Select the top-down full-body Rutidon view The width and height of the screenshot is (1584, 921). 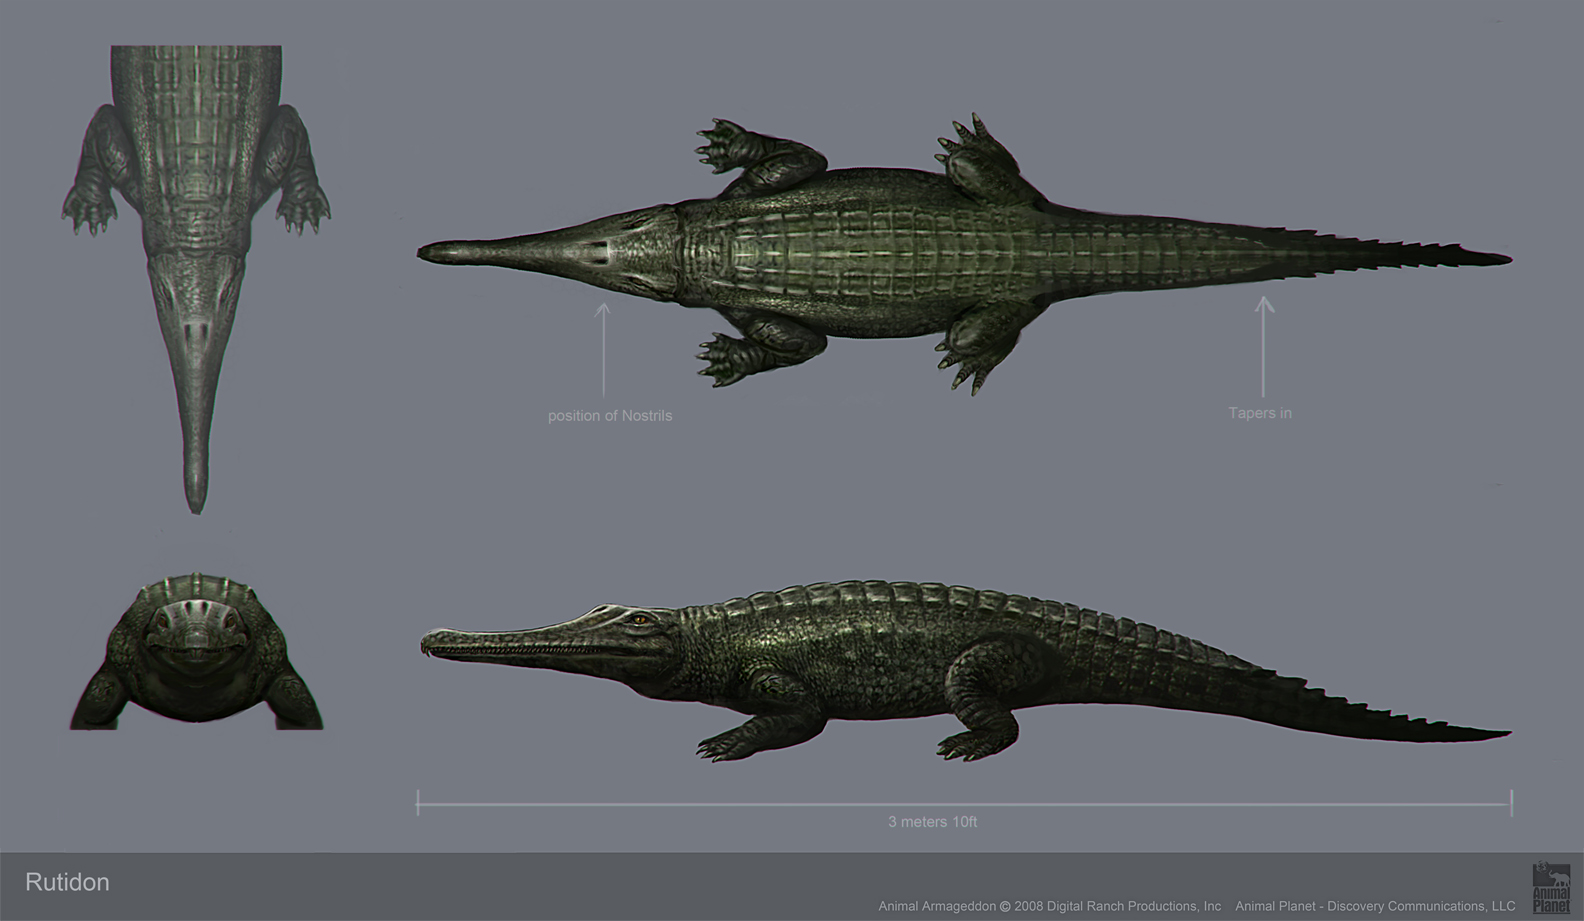click(x=964, y=254)
